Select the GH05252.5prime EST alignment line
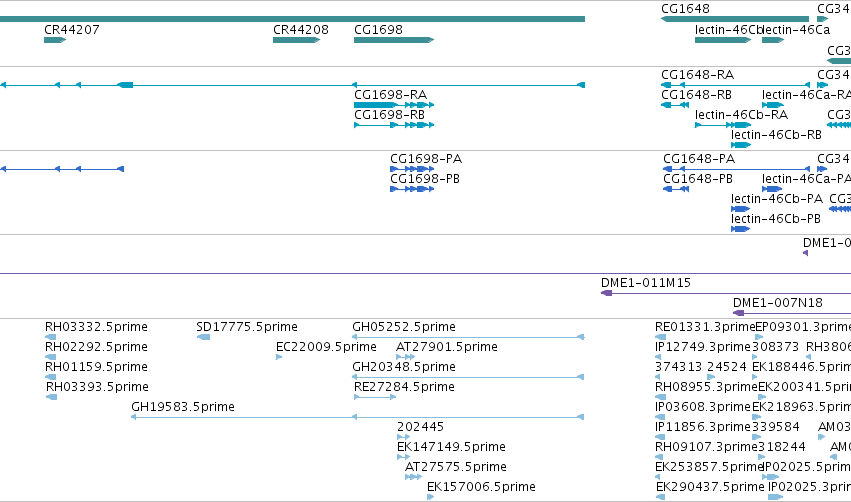This screenshot has width=851, height=502. (x=468, y=337)
